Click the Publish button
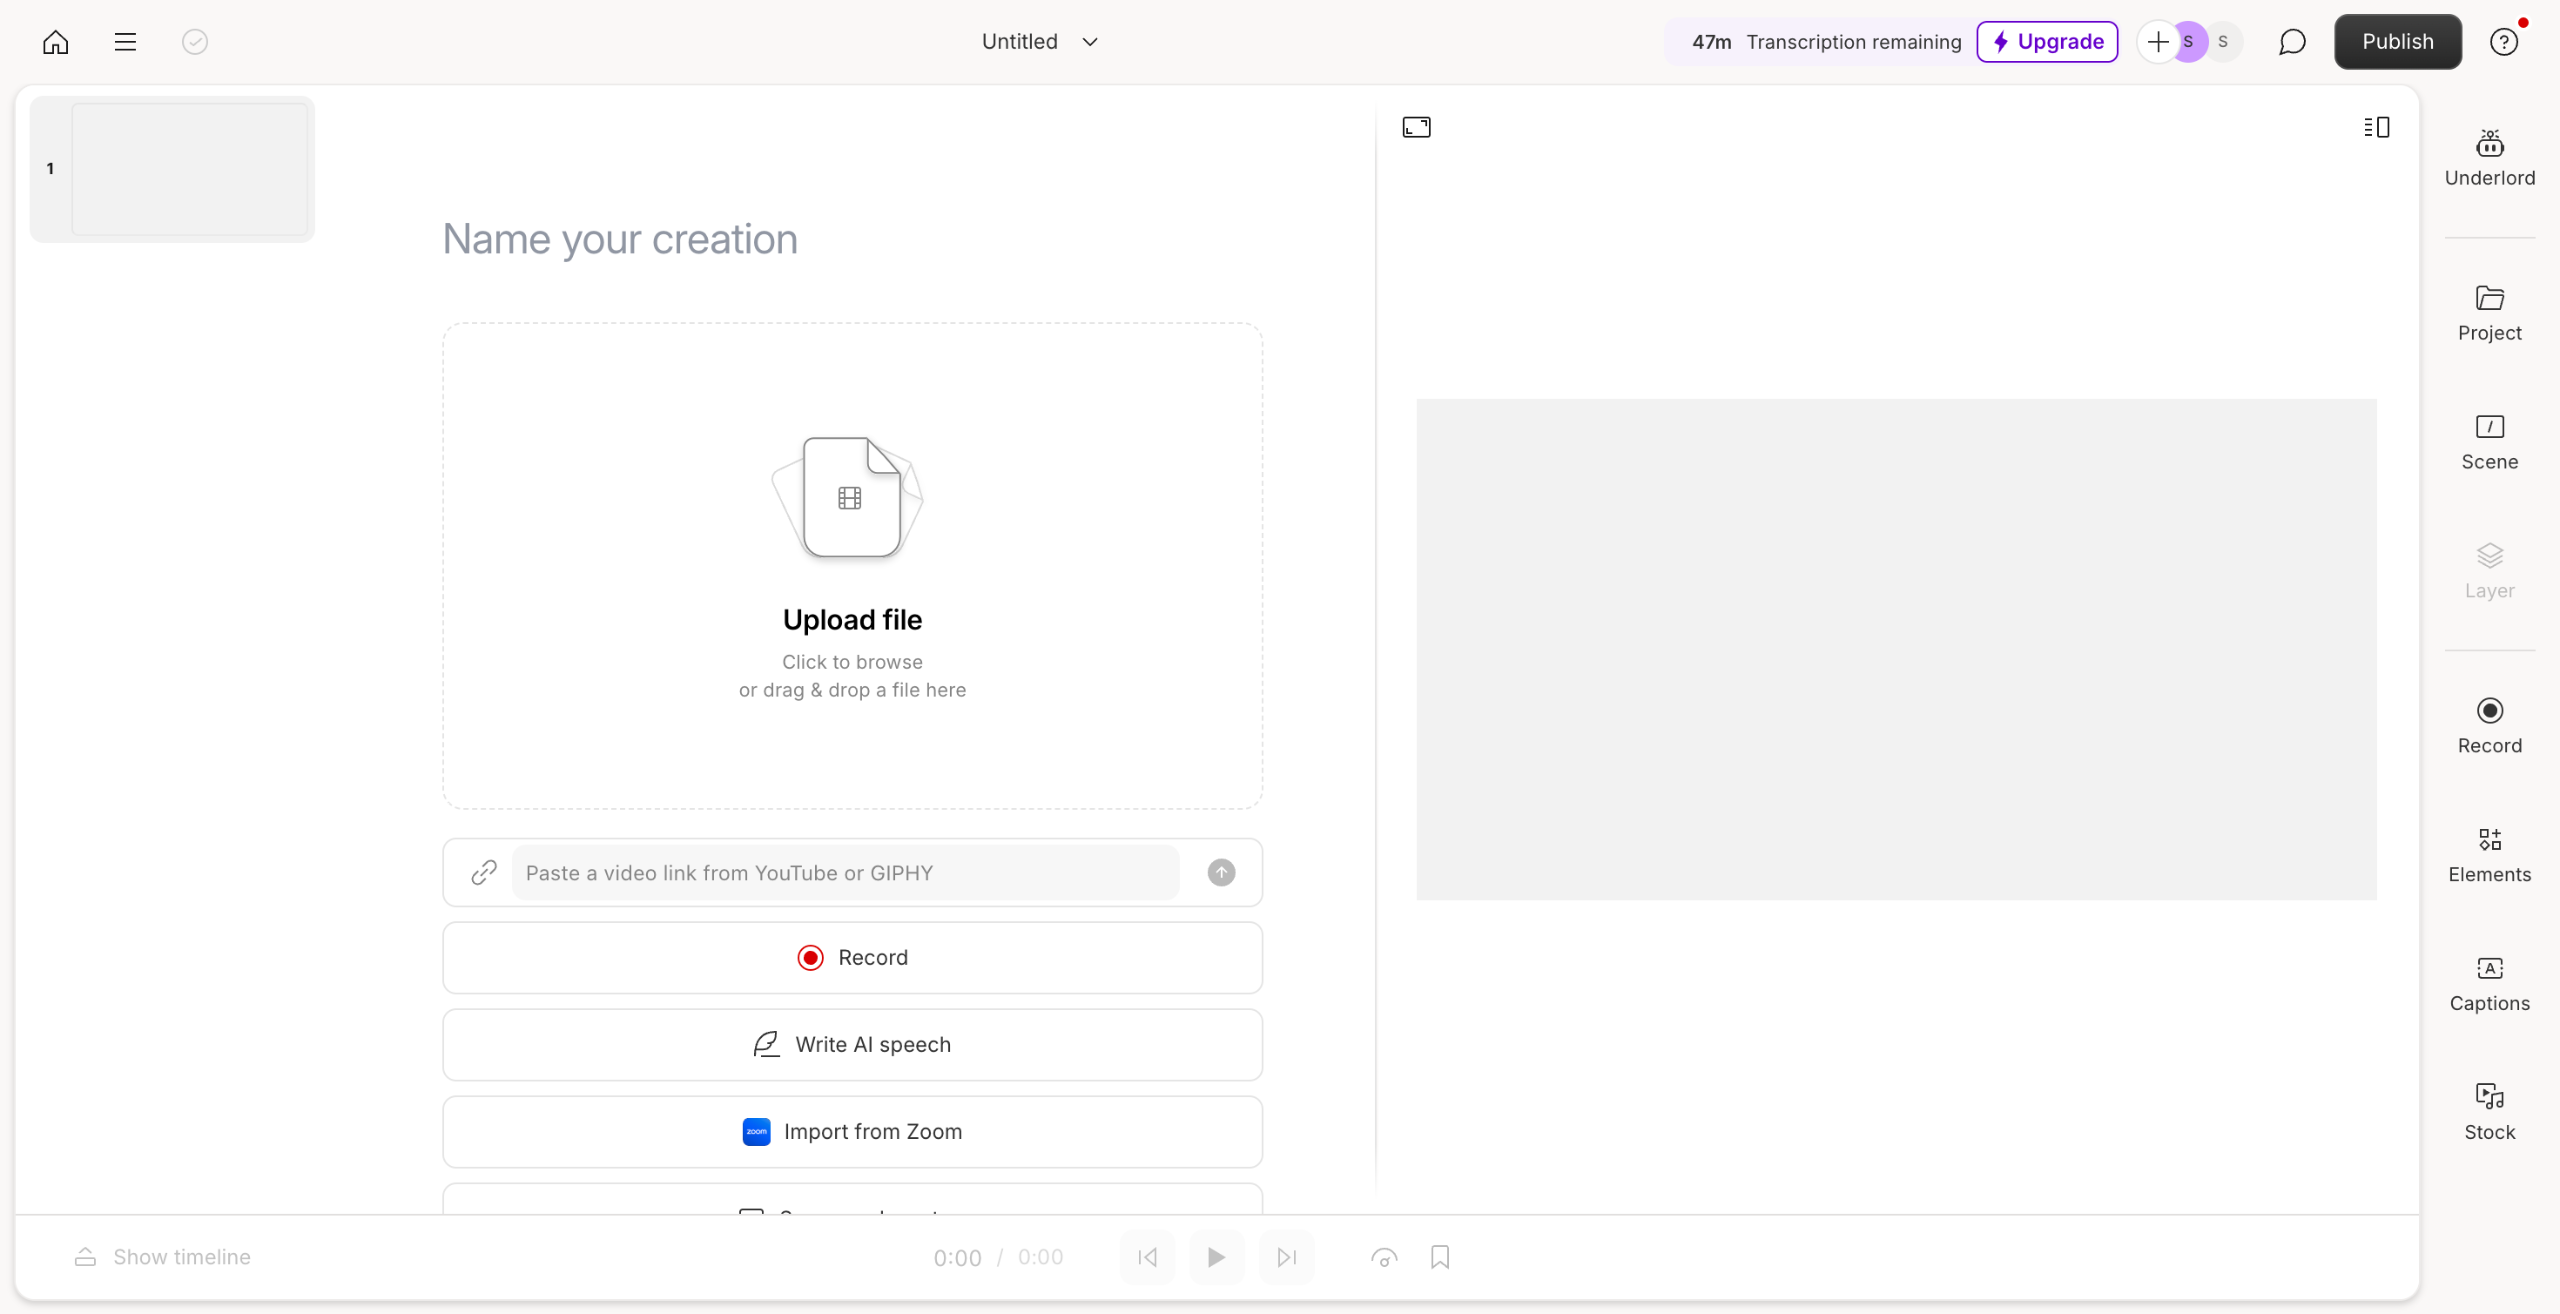The image size is (2560, 1314). (2397, 42)
